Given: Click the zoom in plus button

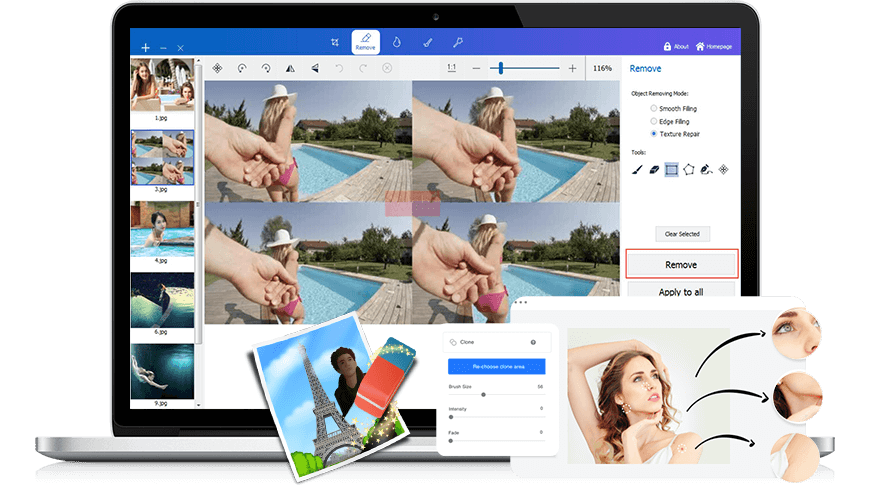Looking at the screenshot, I should [572, 68].
